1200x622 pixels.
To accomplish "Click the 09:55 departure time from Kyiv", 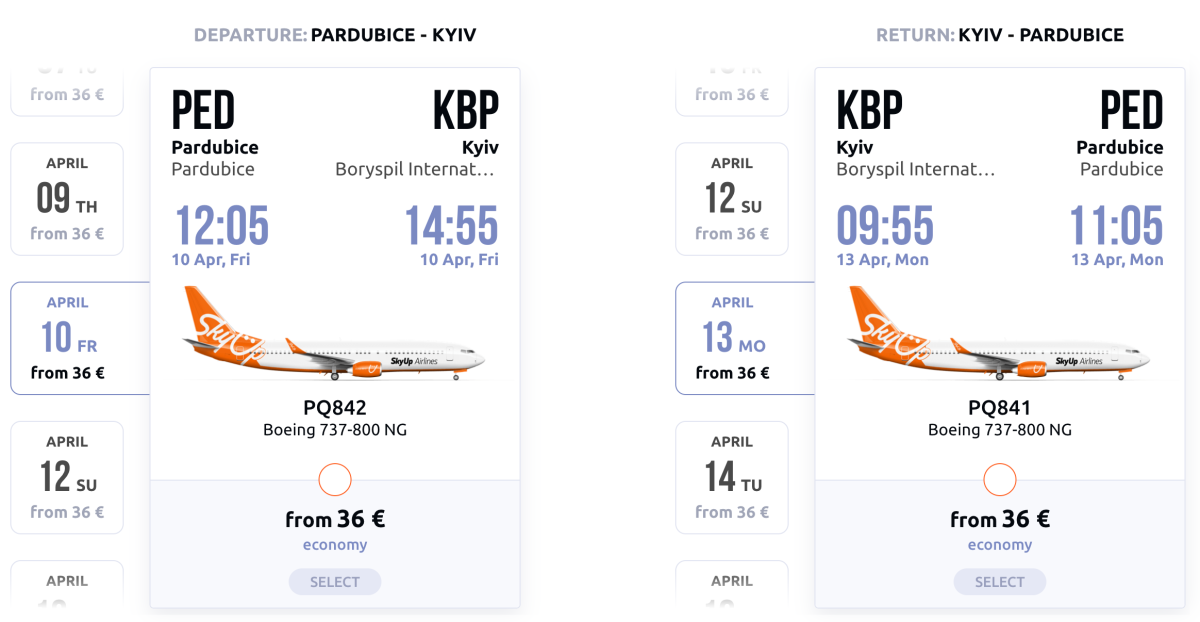I will point(886,225).
